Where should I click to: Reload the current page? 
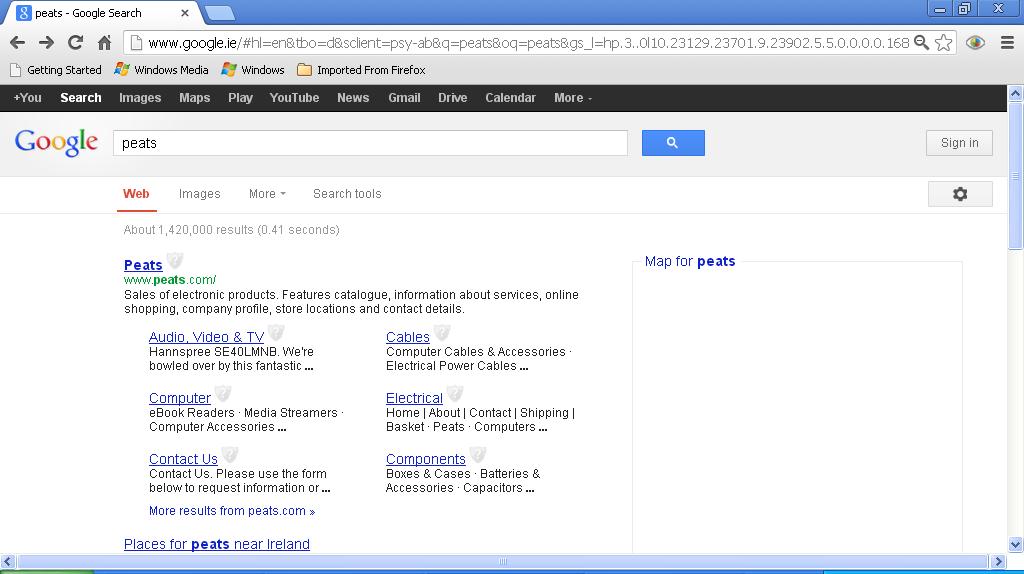[x=75, y=43]
